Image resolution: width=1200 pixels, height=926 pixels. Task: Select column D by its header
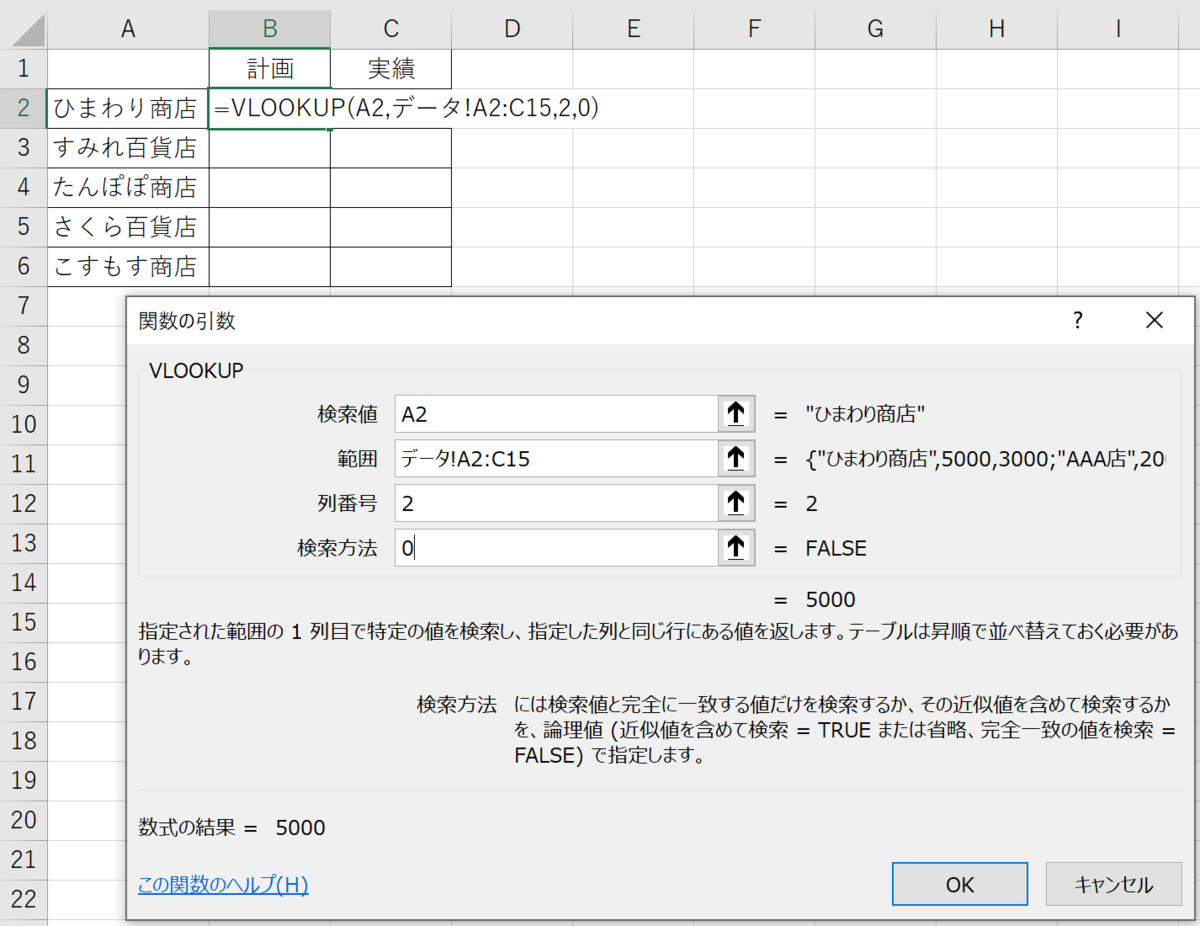(x=512, y=28)
